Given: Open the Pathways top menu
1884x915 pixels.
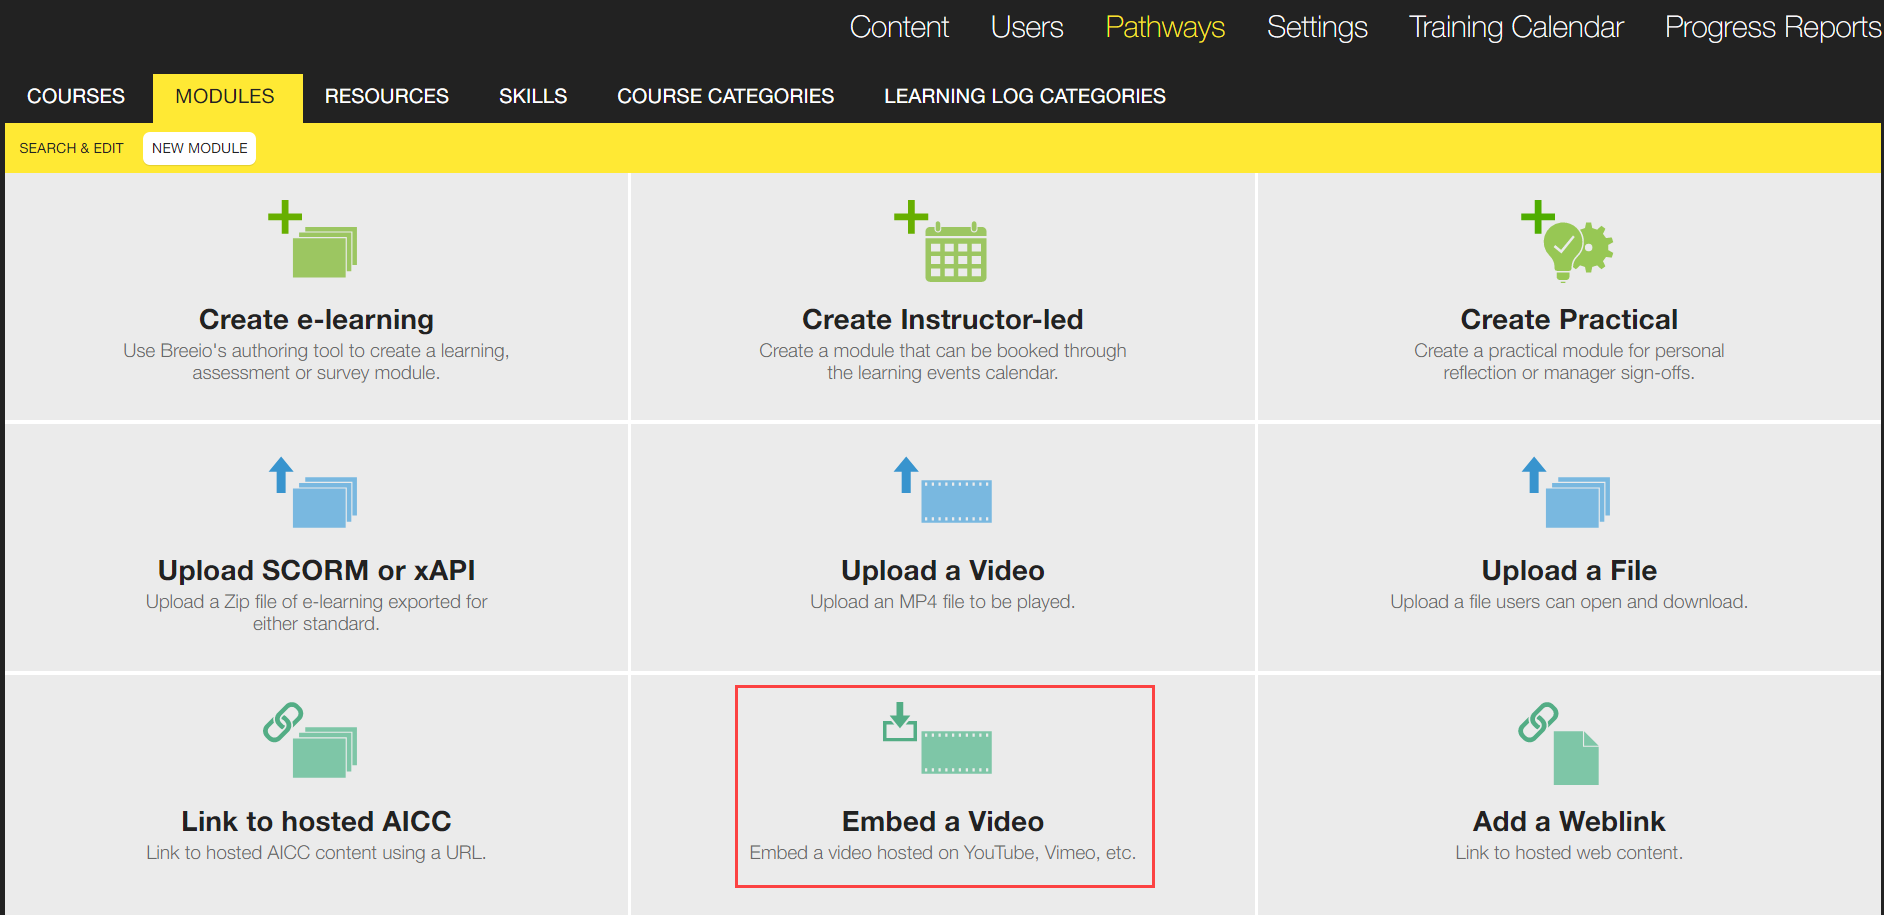Looking at the screenshot, I should point(1165,27).
